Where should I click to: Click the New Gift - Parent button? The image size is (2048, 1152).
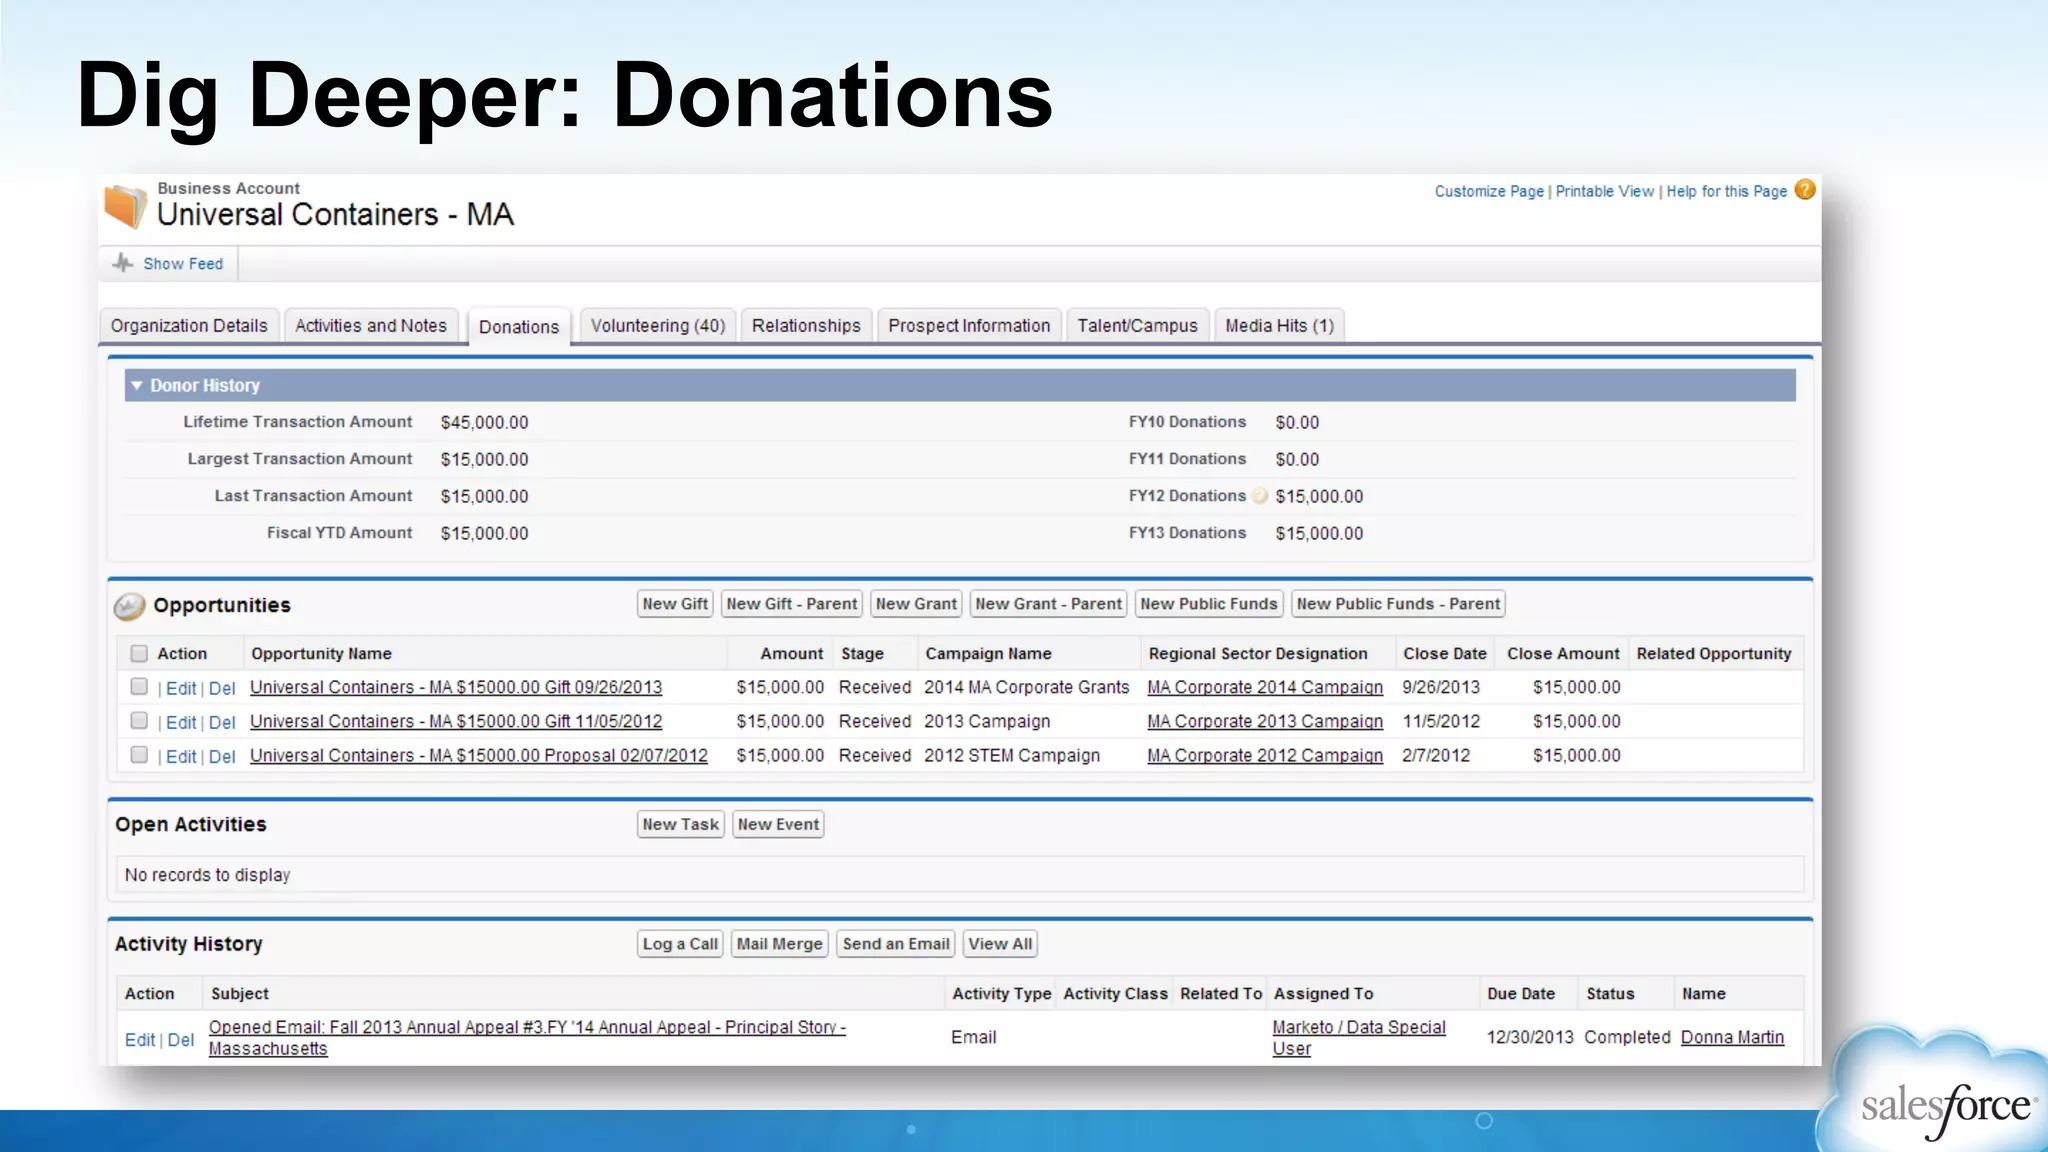(x=791, y=604)
